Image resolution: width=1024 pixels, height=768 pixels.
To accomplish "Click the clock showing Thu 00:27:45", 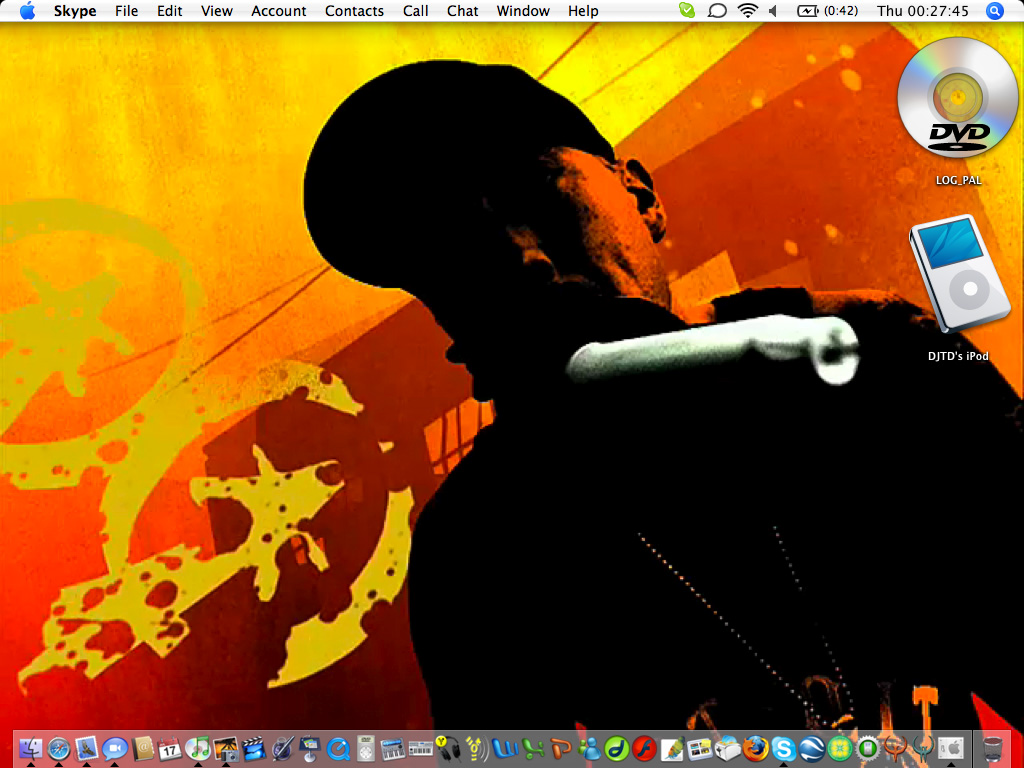I will (x=923, y=10).
